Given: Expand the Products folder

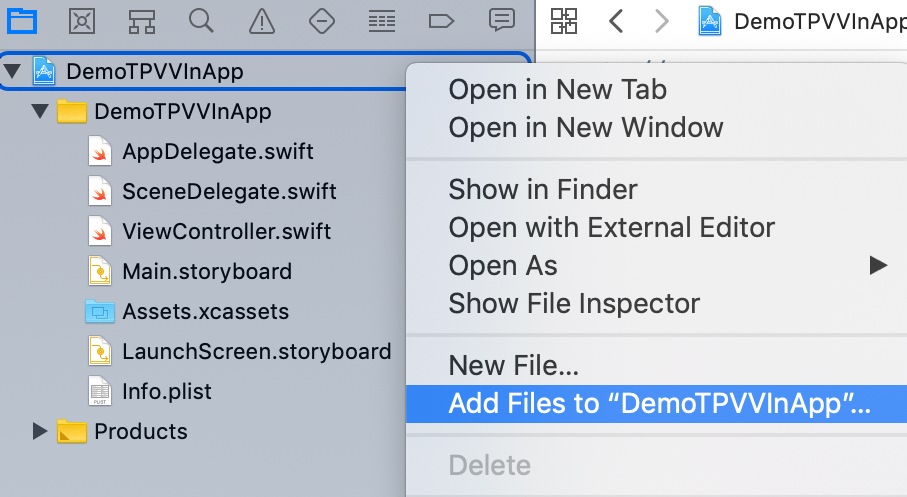Looking at the screenshot, I should pos(40,431).
